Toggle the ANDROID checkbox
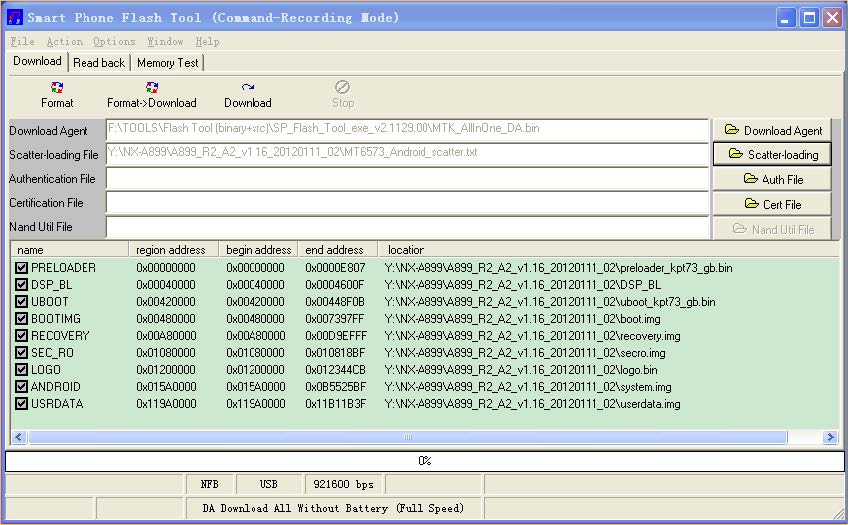Viewport: 848px width, 525px height. coord(21,387)
